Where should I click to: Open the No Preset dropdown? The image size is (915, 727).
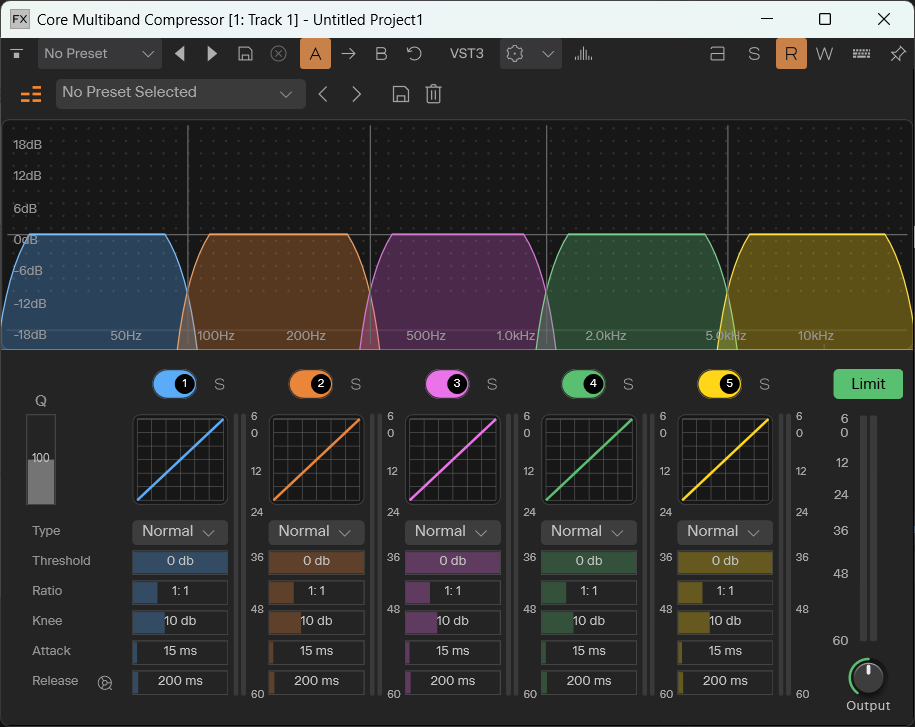(x=99, y=54)
